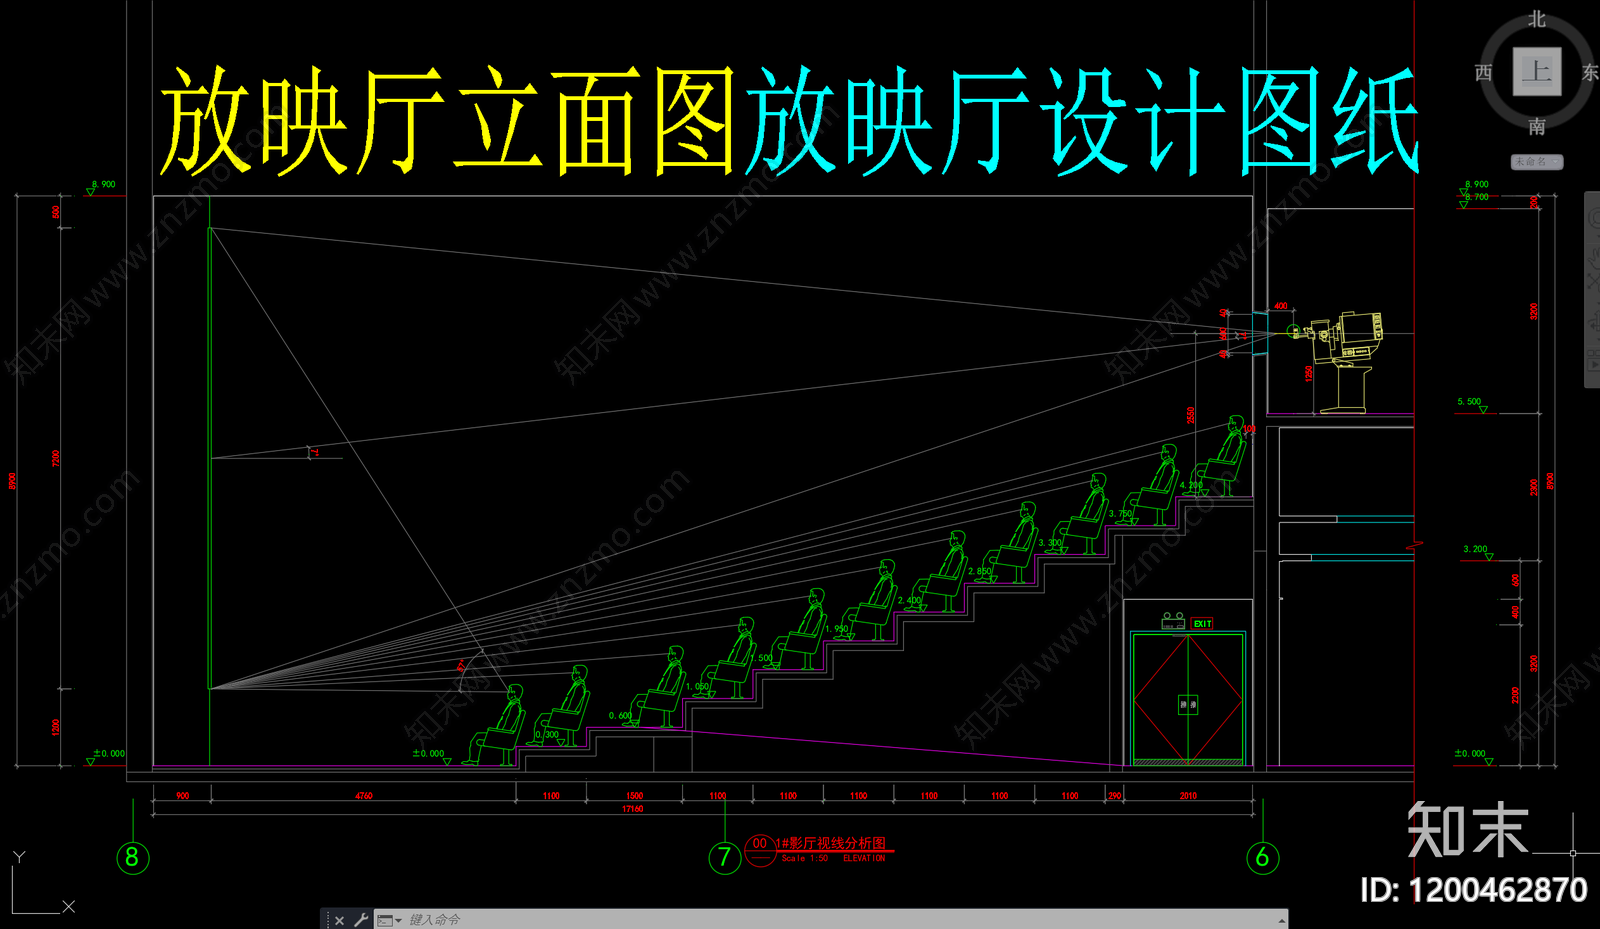This screenshot has height=929, width=1600.
Task: Select grid bubble number 7
Action: (x=725, y=857)
